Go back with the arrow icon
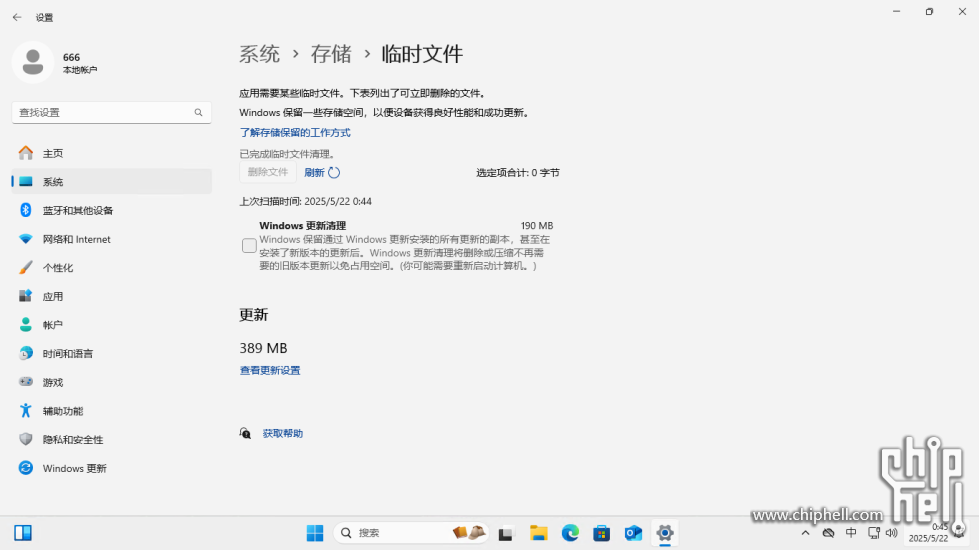979x550 pixels. coord(17,17)
